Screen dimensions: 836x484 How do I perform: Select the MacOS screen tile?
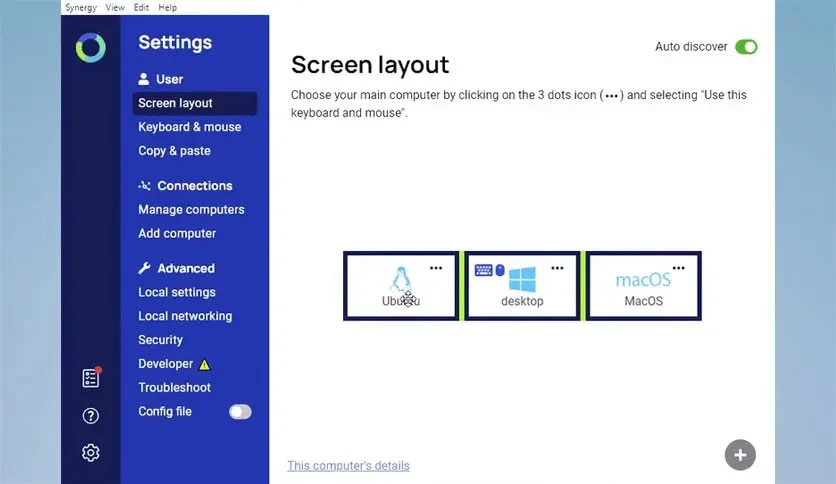(644, 286)
